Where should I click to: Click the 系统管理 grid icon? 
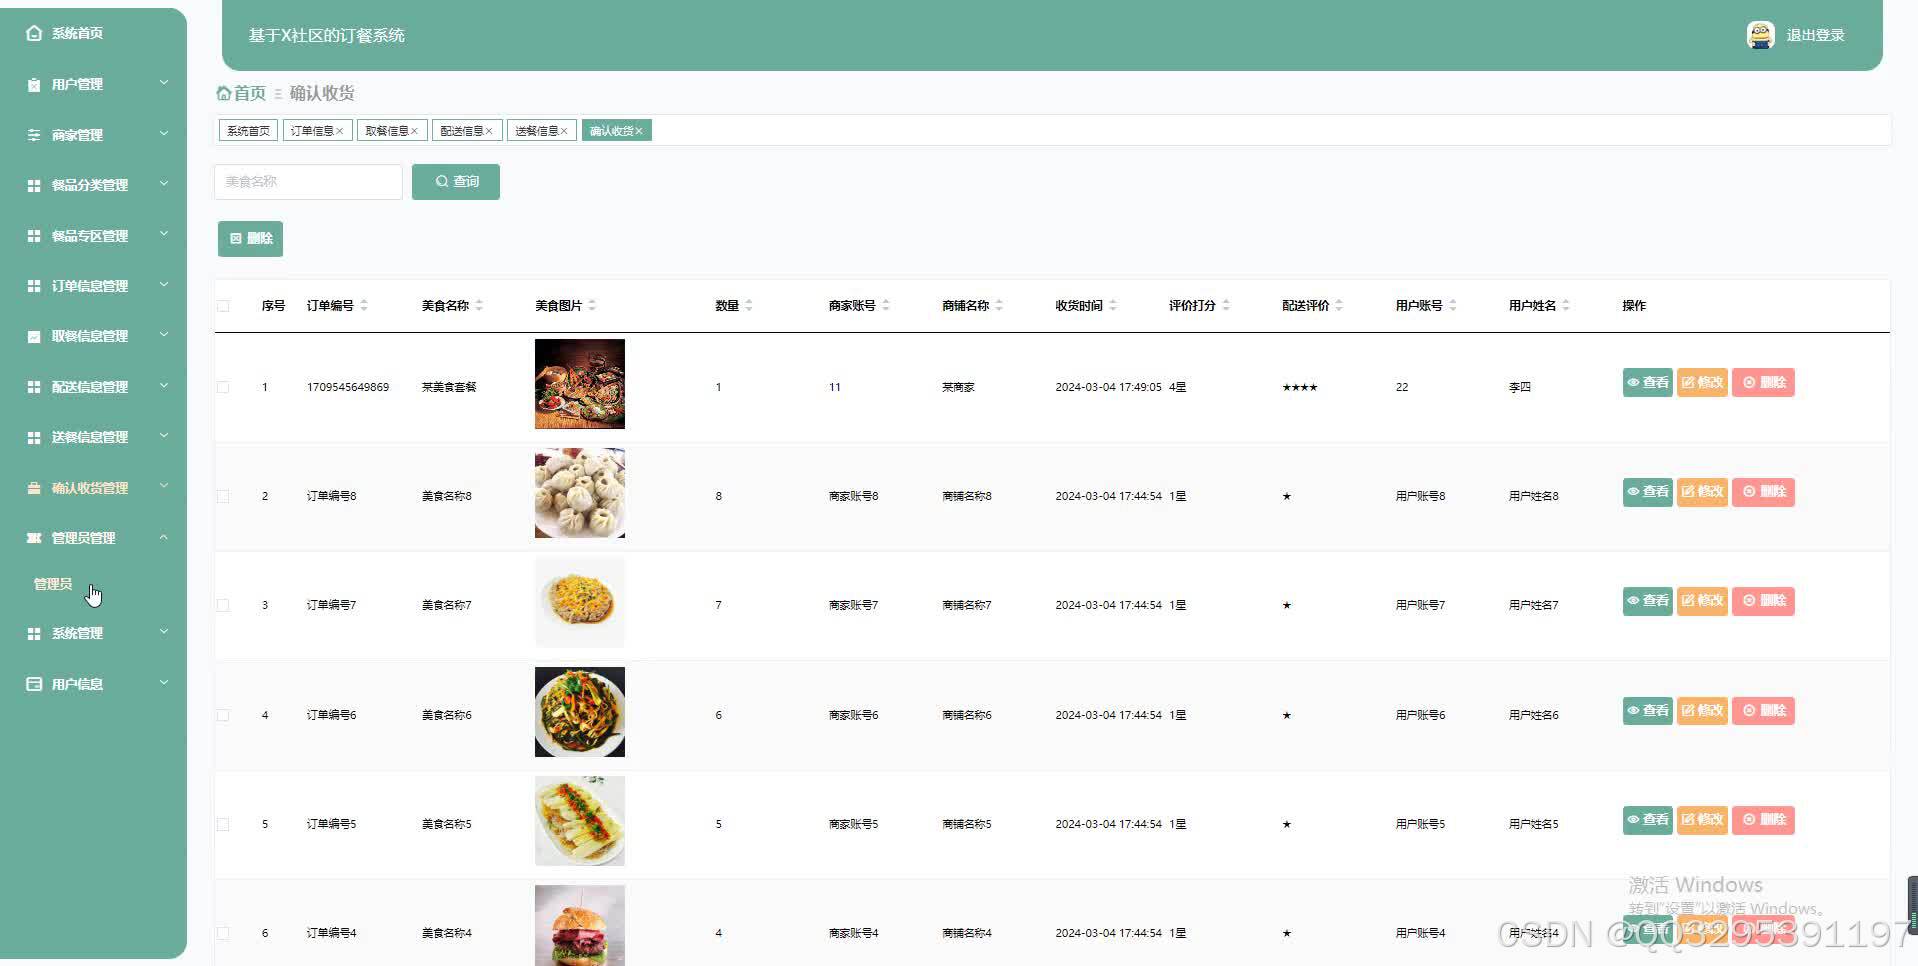[x=34, y=633]
